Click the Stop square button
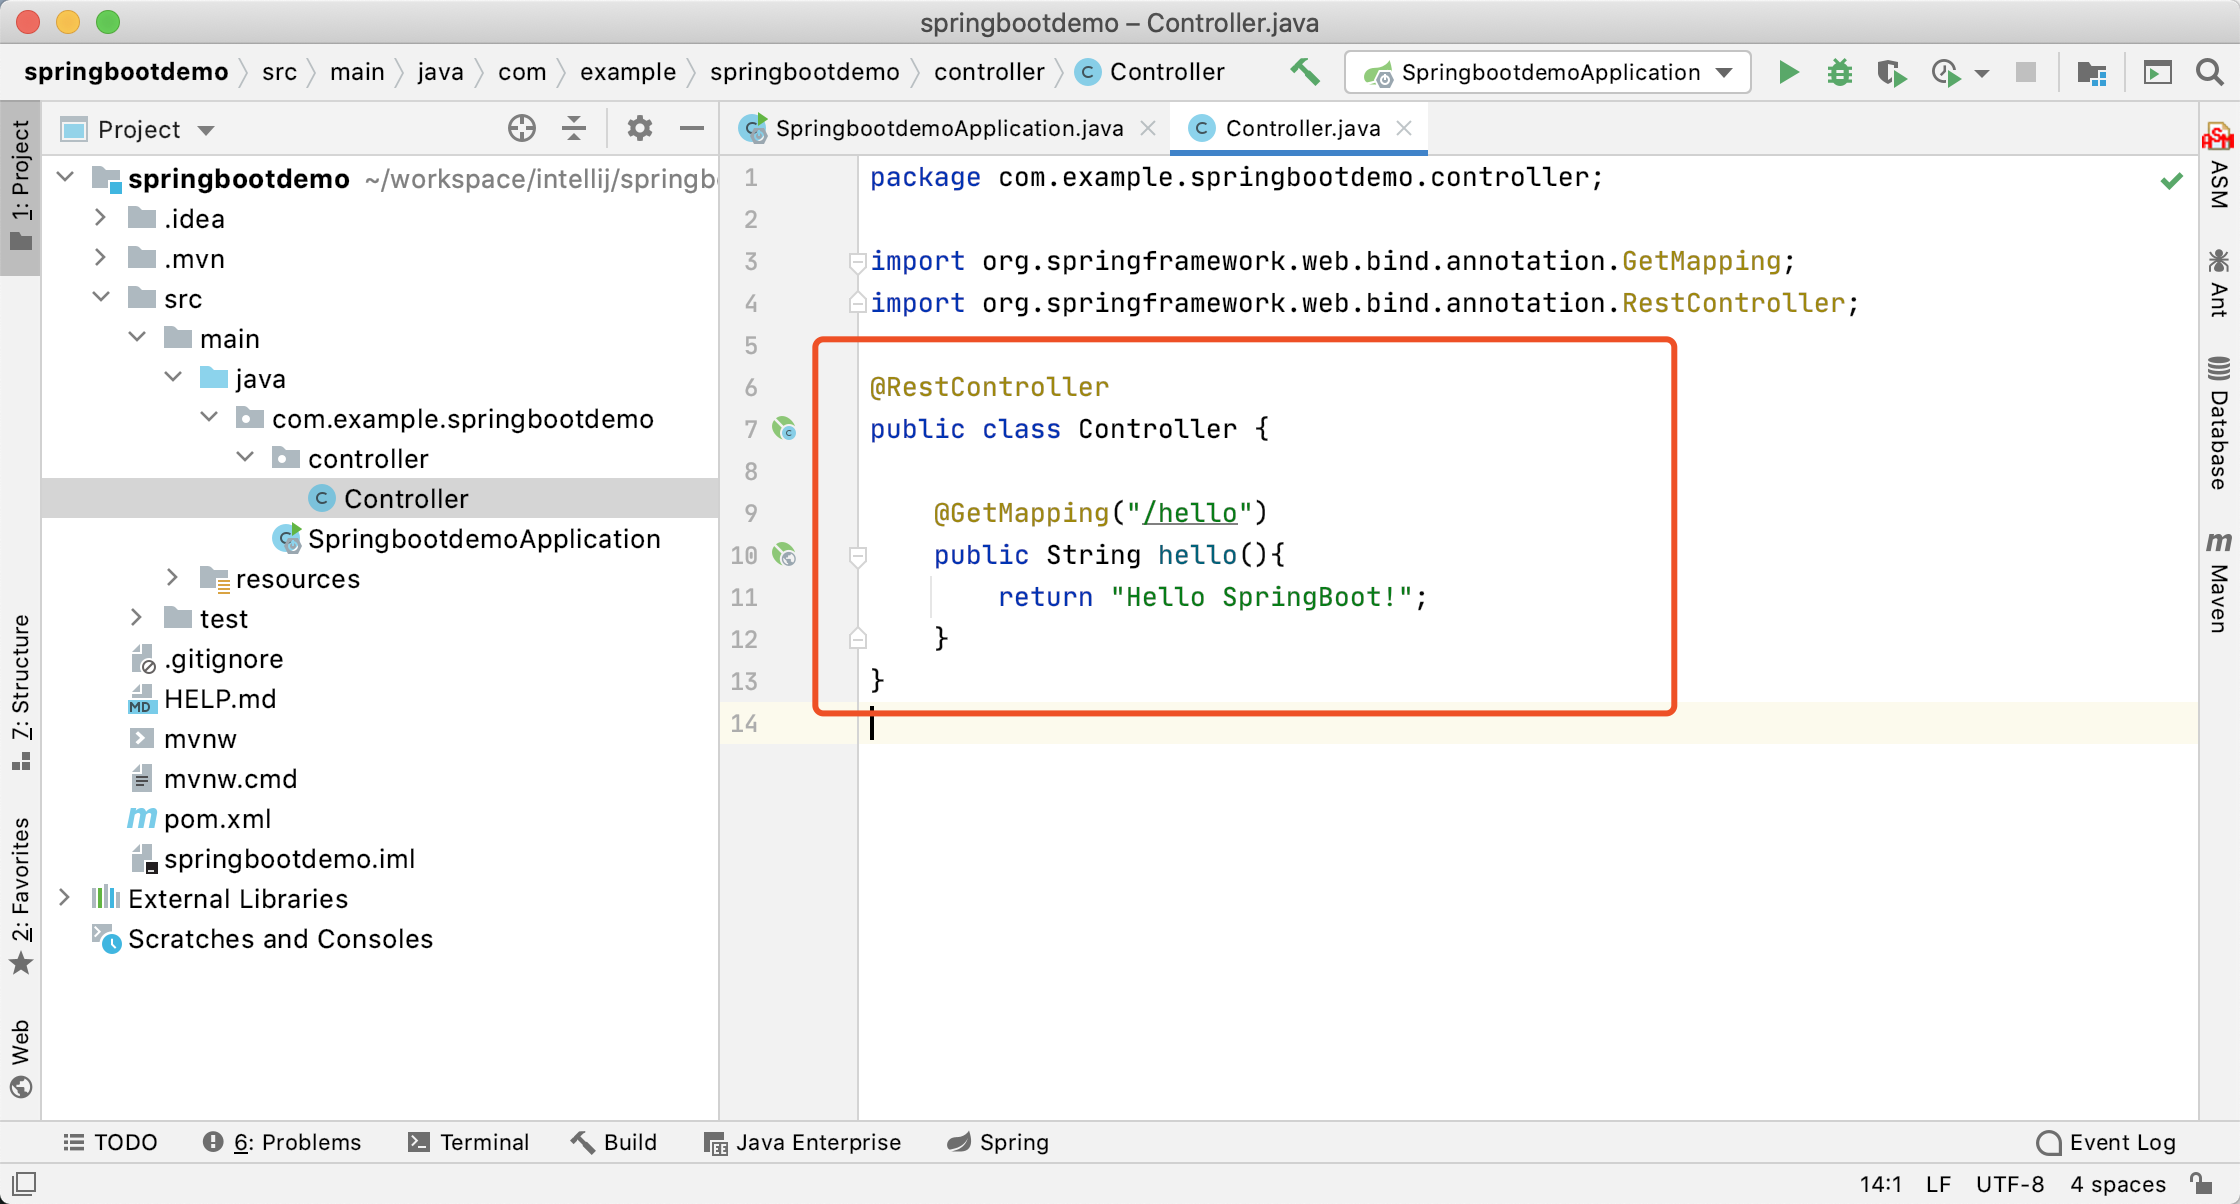The width and height of the screenshot is (2240, 1204). (x=2026, y=72)
